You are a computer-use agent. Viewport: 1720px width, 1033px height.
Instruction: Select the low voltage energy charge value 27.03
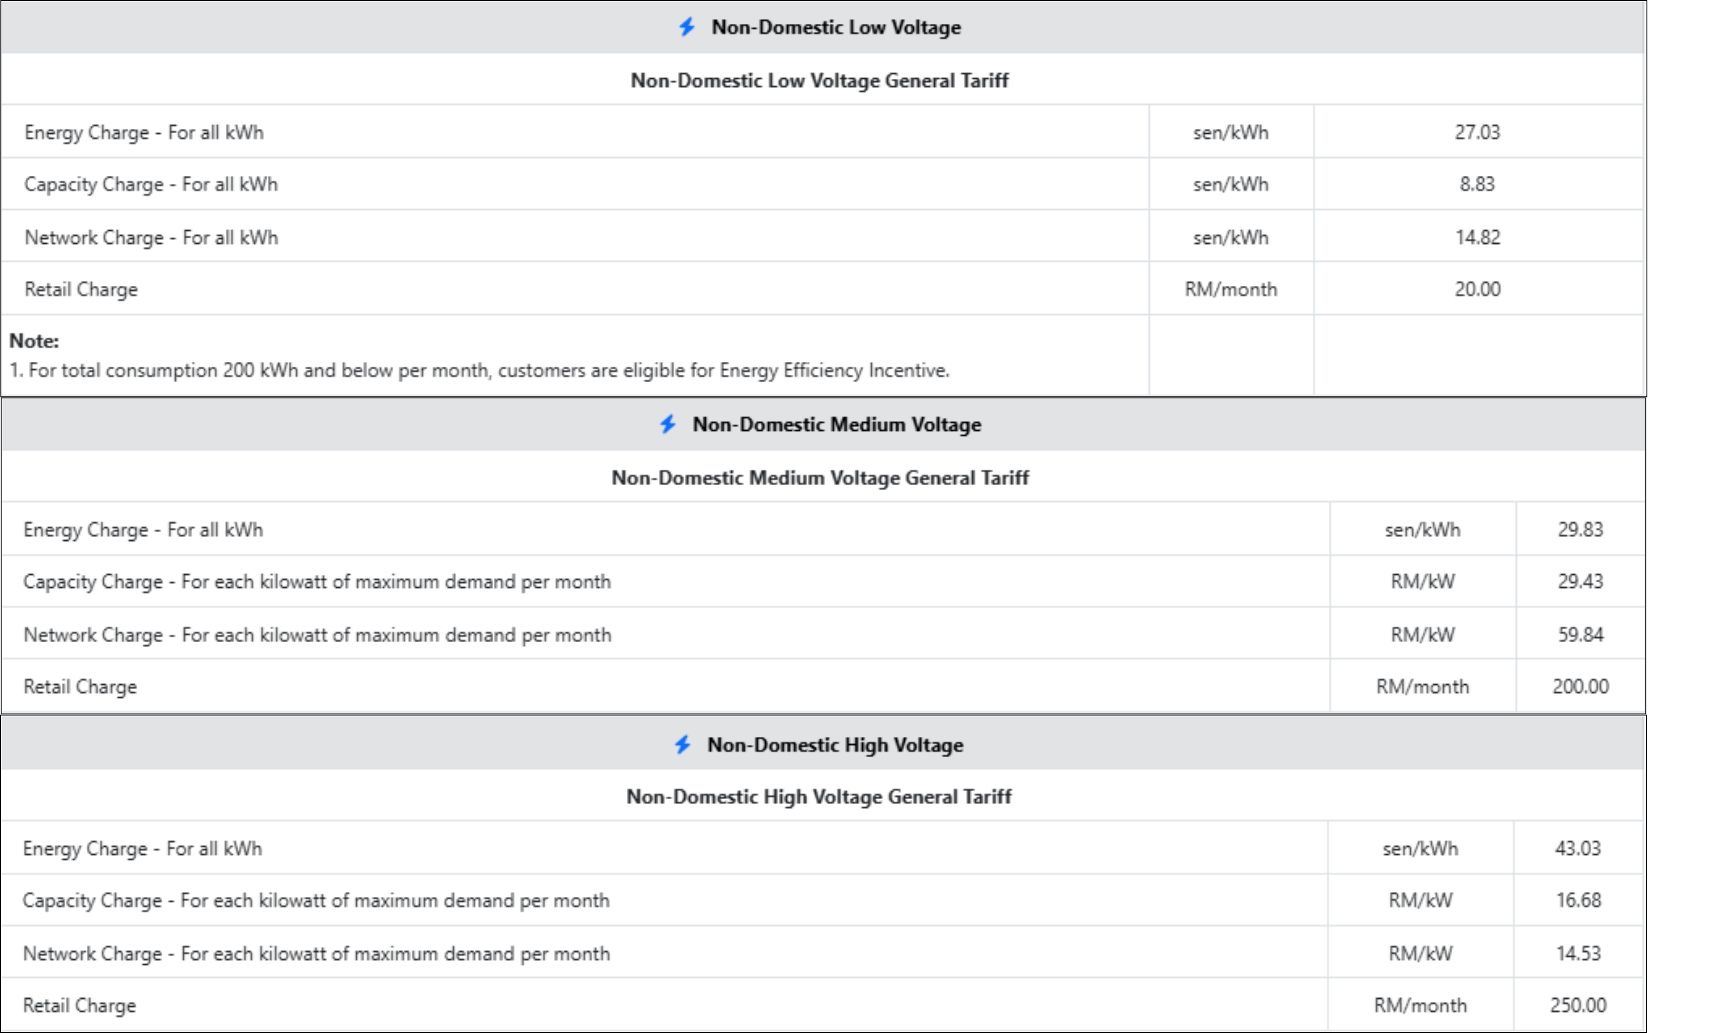coord(1477,132)
